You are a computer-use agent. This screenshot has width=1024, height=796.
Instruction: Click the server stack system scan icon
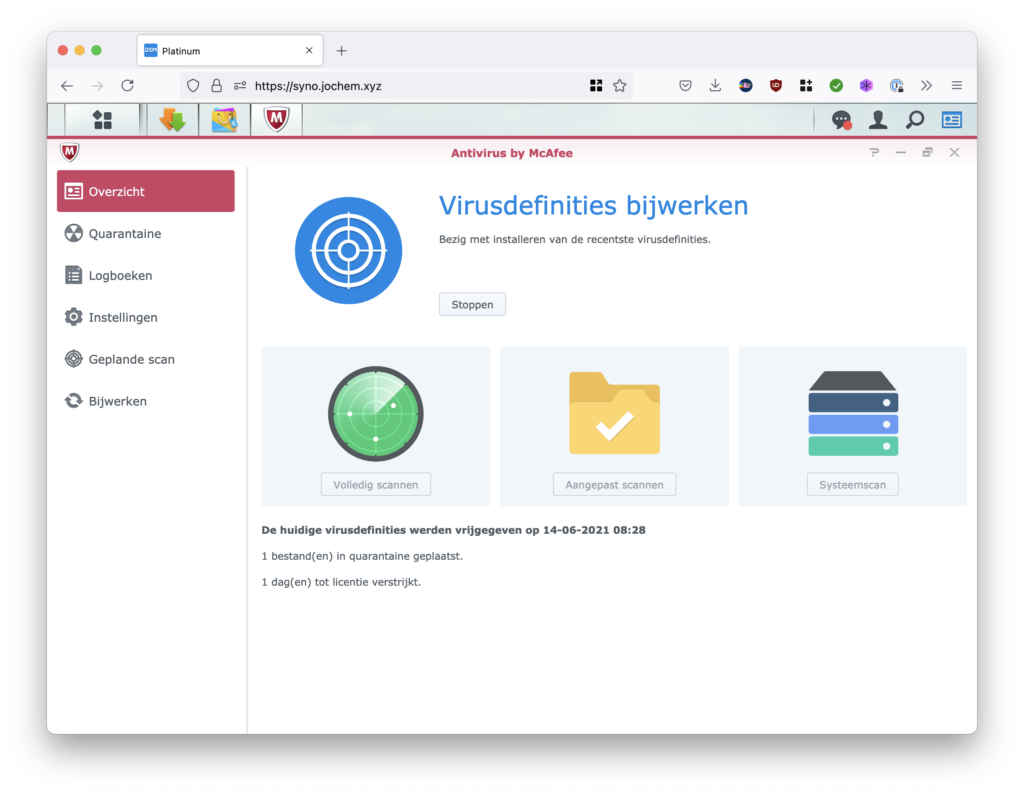tap(853, 413)
